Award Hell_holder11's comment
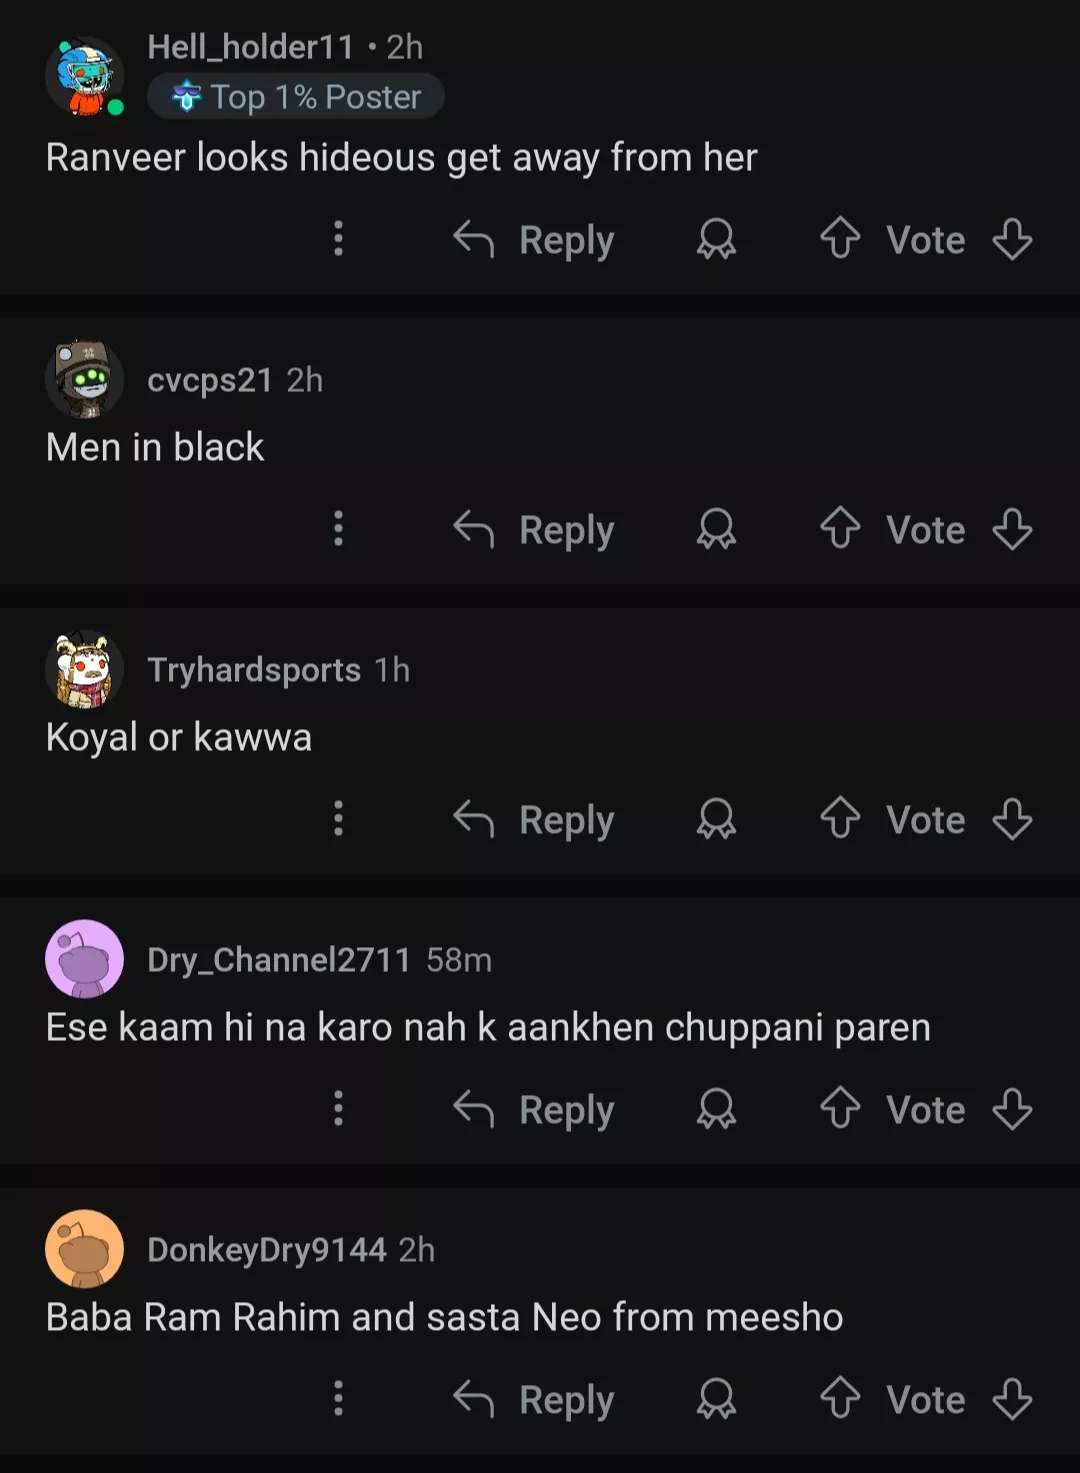 pos(716,239)
